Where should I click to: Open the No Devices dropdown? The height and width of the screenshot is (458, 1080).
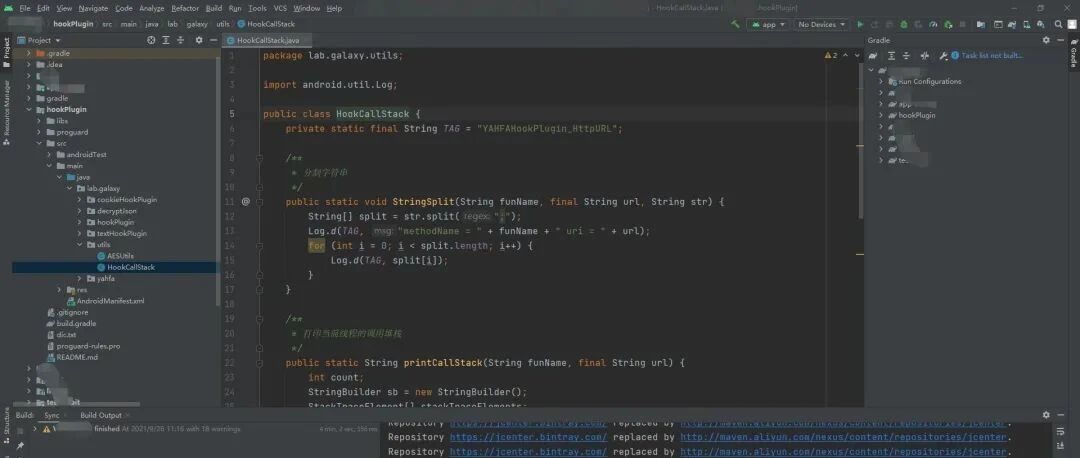coord(822,24)
